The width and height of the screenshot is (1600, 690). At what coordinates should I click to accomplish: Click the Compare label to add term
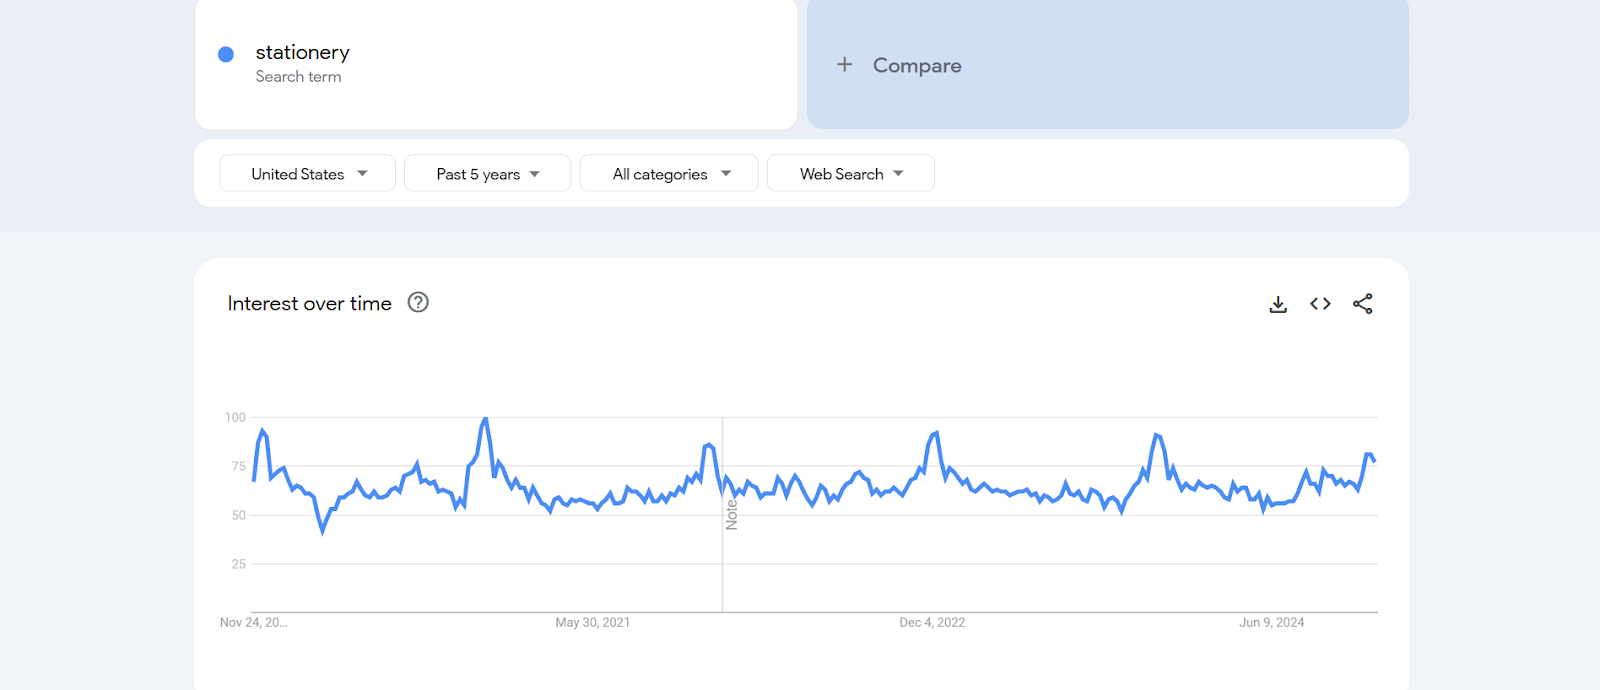pyautogui.click(x=917, y=65)
